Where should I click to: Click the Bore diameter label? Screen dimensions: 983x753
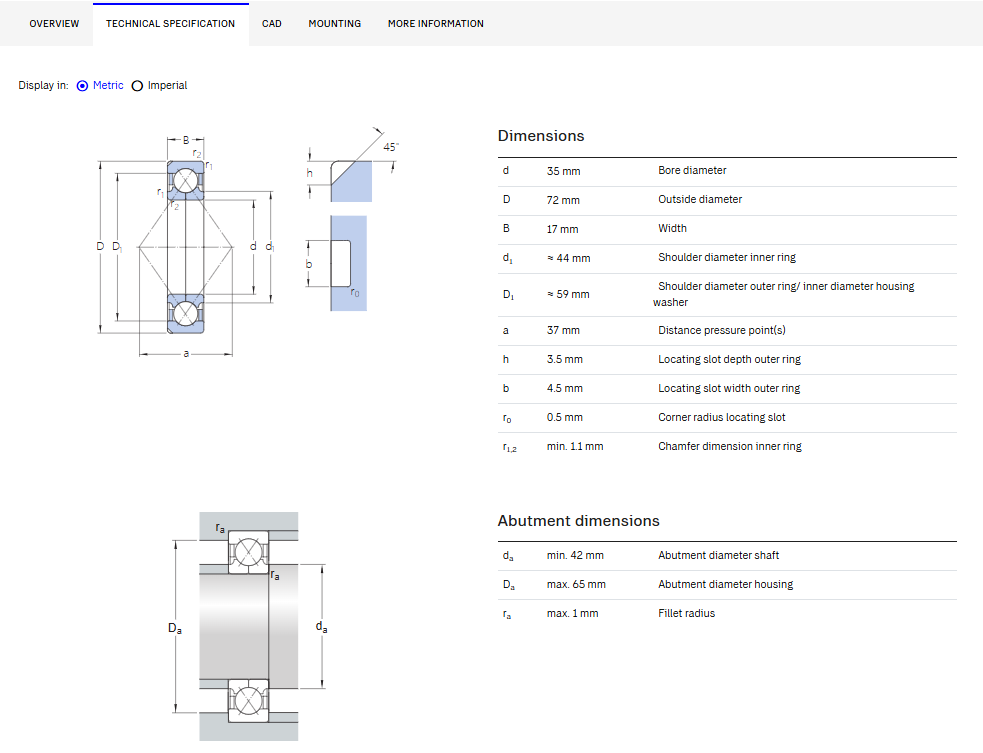tap(692, 170)
